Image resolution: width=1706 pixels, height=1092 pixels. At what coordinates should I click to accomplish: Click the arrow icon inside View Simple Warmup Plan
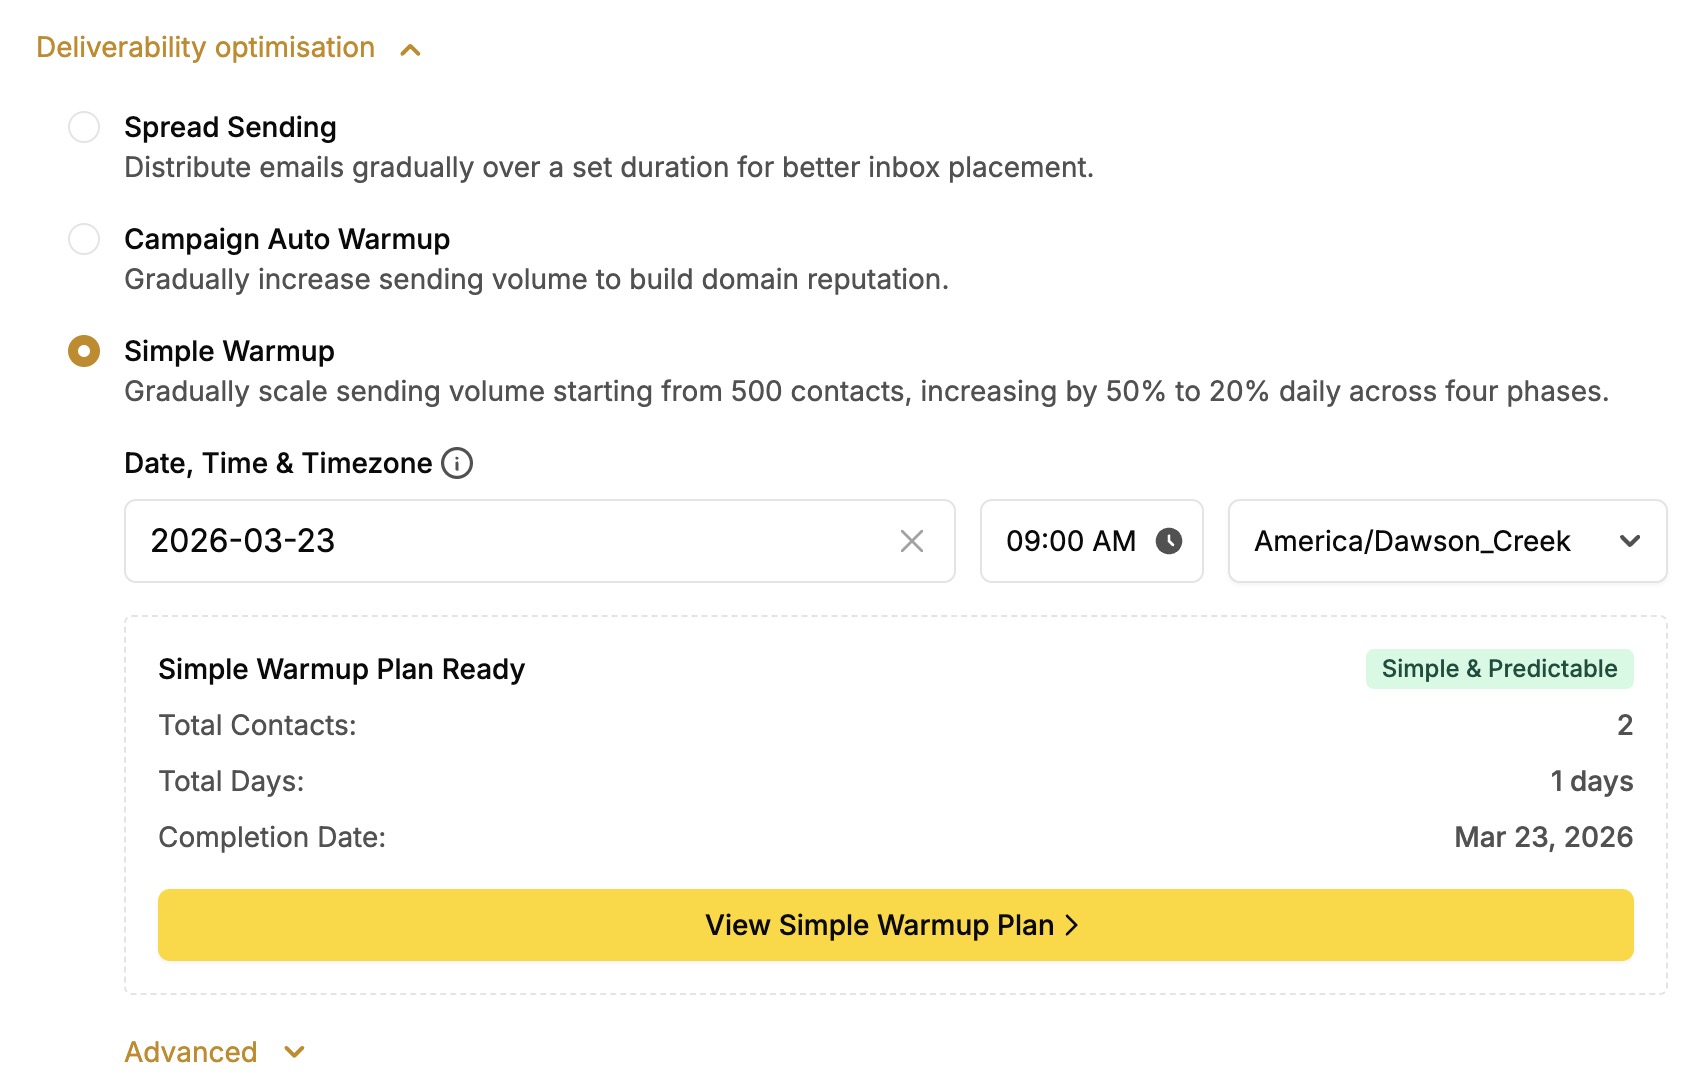pos(1073,925)
